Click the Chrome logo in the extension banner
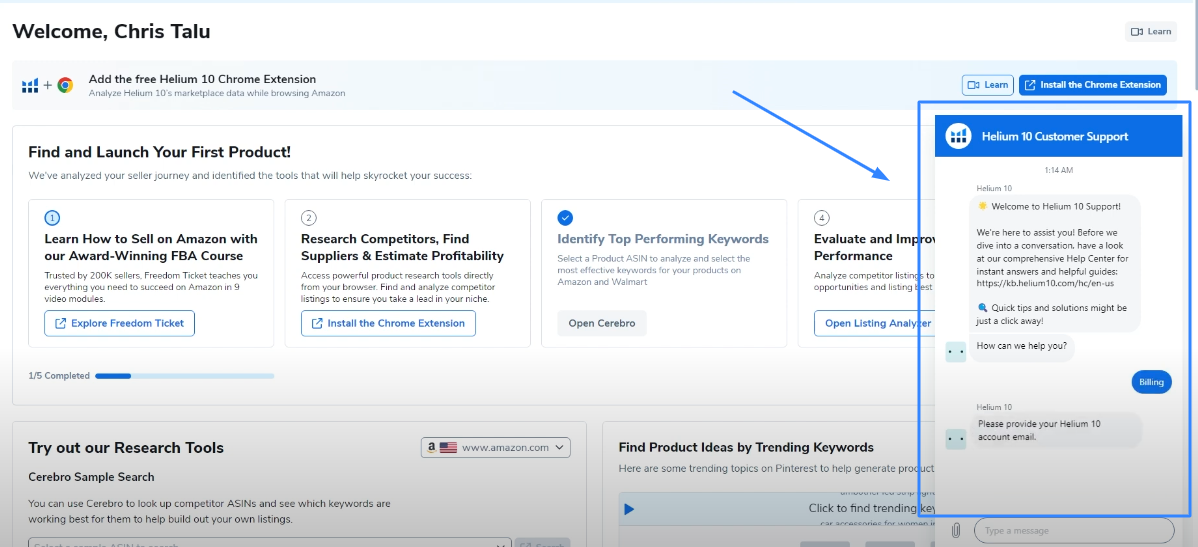The image size is (1198, 547). tap(65, 85)
